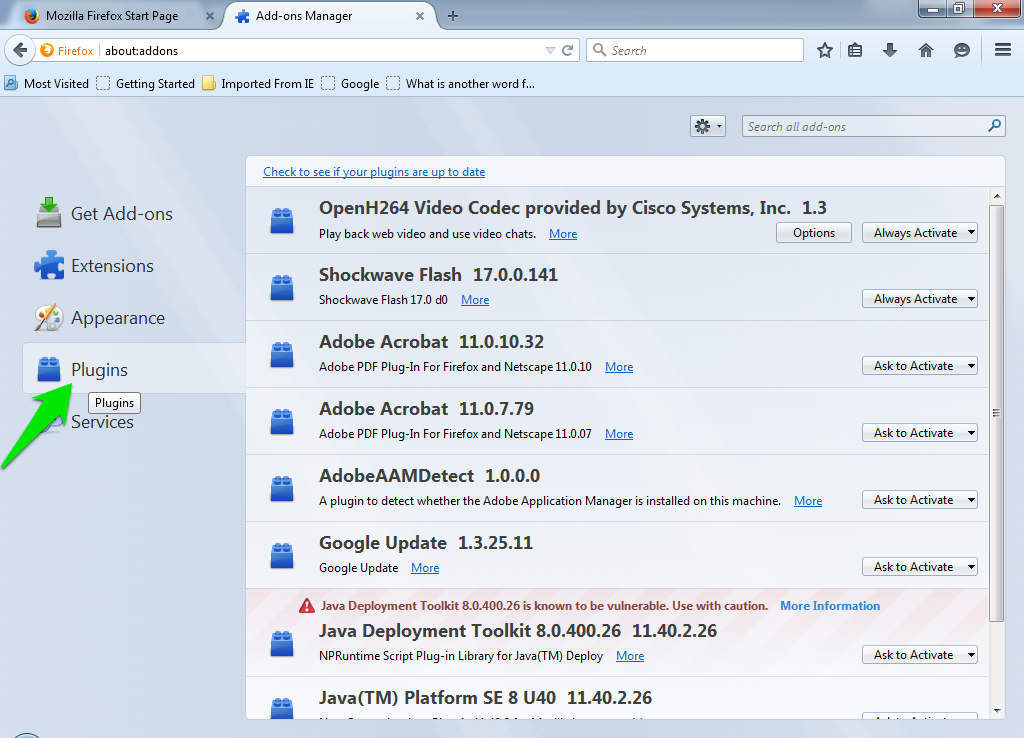The height and width of the screenshot is (738, 1024).
Task: Click More Information link for Java warning
Action: (830, 605)
